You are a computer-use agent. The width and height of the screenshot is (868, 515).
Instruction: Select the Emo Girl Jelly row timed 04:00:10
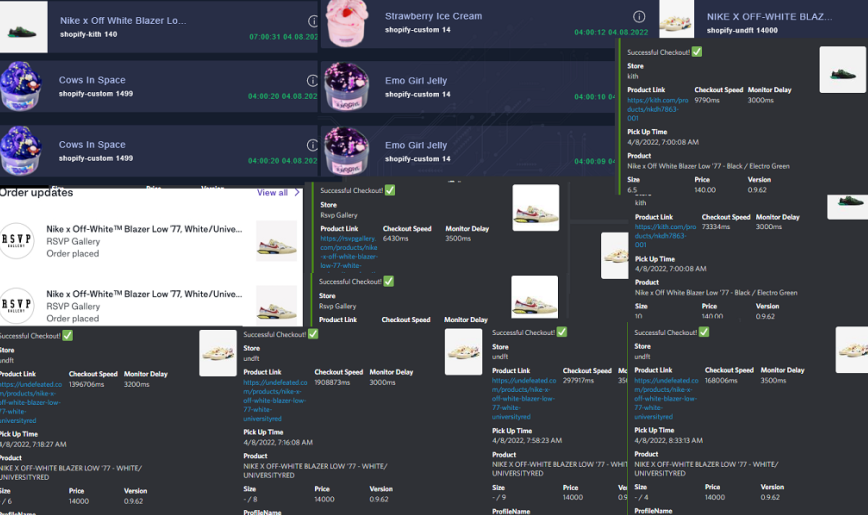(x=468, y=87)
